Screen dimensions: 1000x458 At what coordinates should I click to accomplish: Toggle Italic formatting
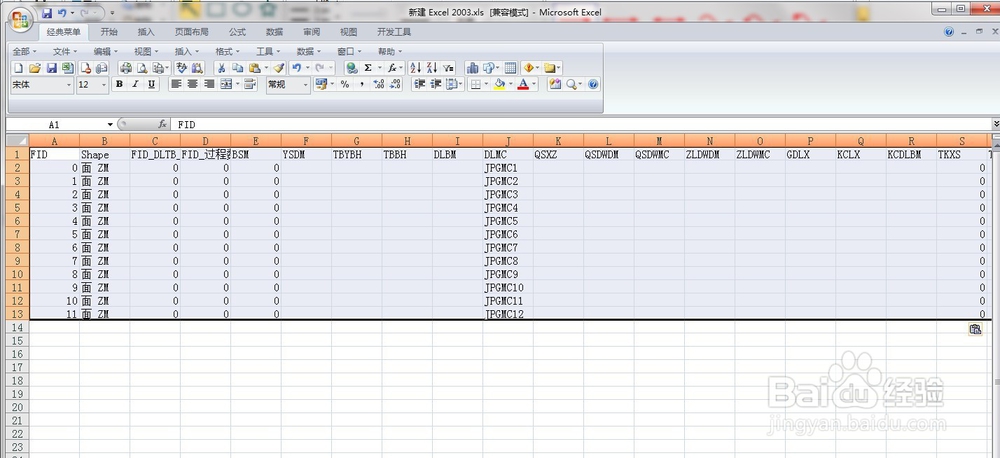point(135,84)
